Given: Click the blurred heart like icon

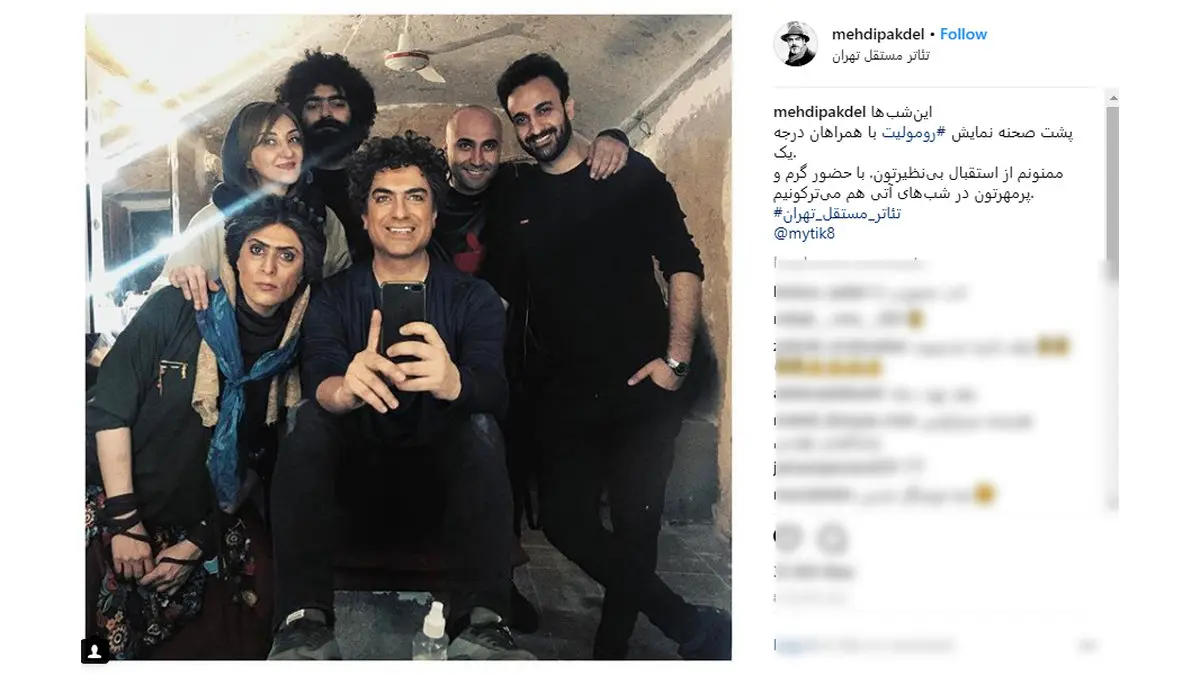Looking at the screenshot, I should click(788, 538).
